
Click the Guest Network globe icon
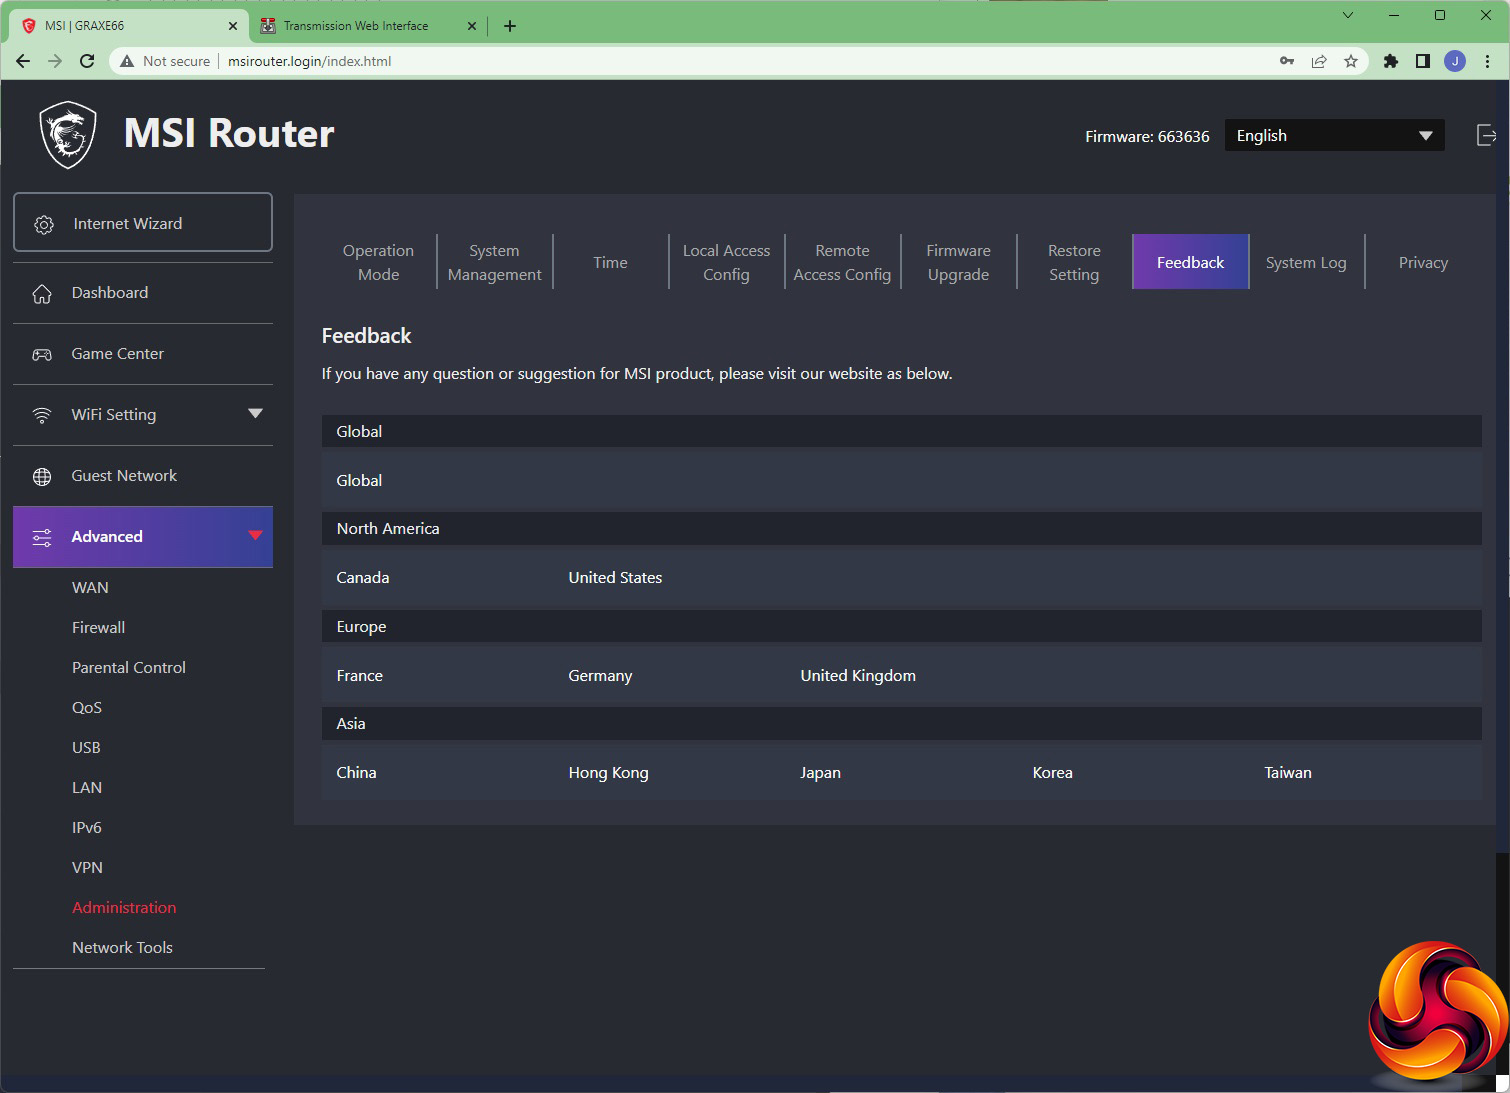[x=42, y=477]
